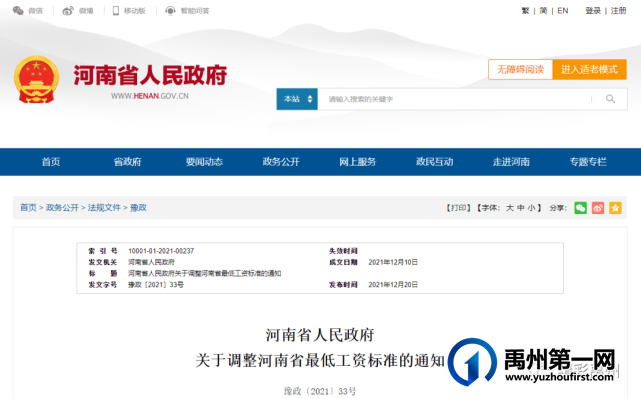This screenshot has width=641, height=399.
Task: Open the smart Q&A (智能问答) icon
Action: point(170,11)
